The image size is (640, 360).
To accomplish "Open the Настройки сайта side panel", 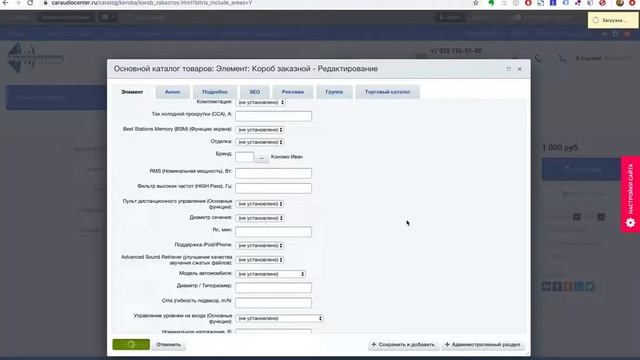I will (630, 194).
